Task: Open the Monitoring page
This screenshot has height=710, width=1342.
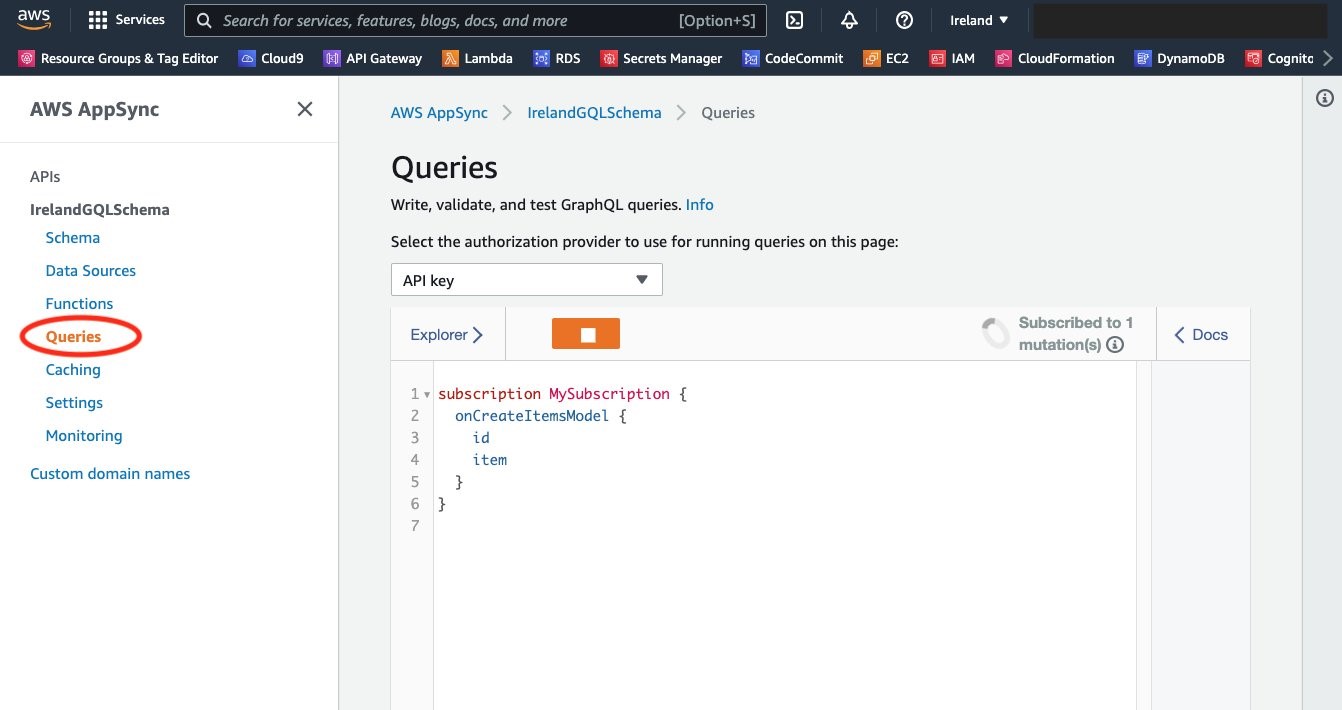Action: click(84, 435)
